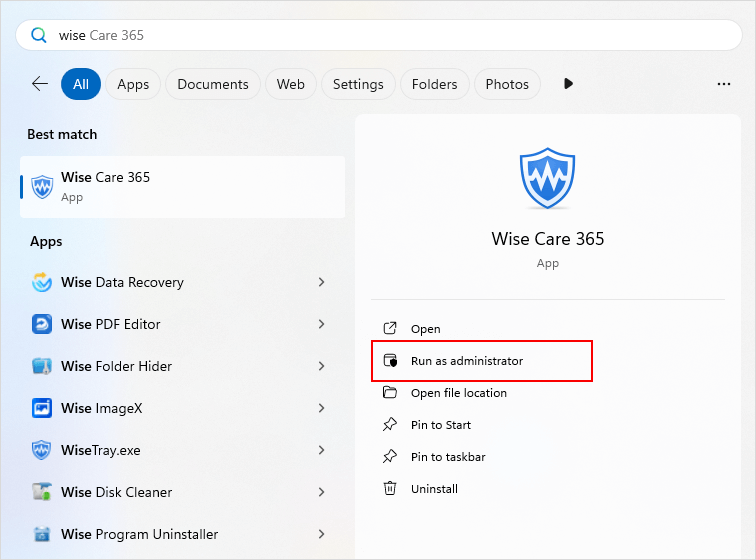
Task: Switch to the Web filter tab
Action: [291, 84]
